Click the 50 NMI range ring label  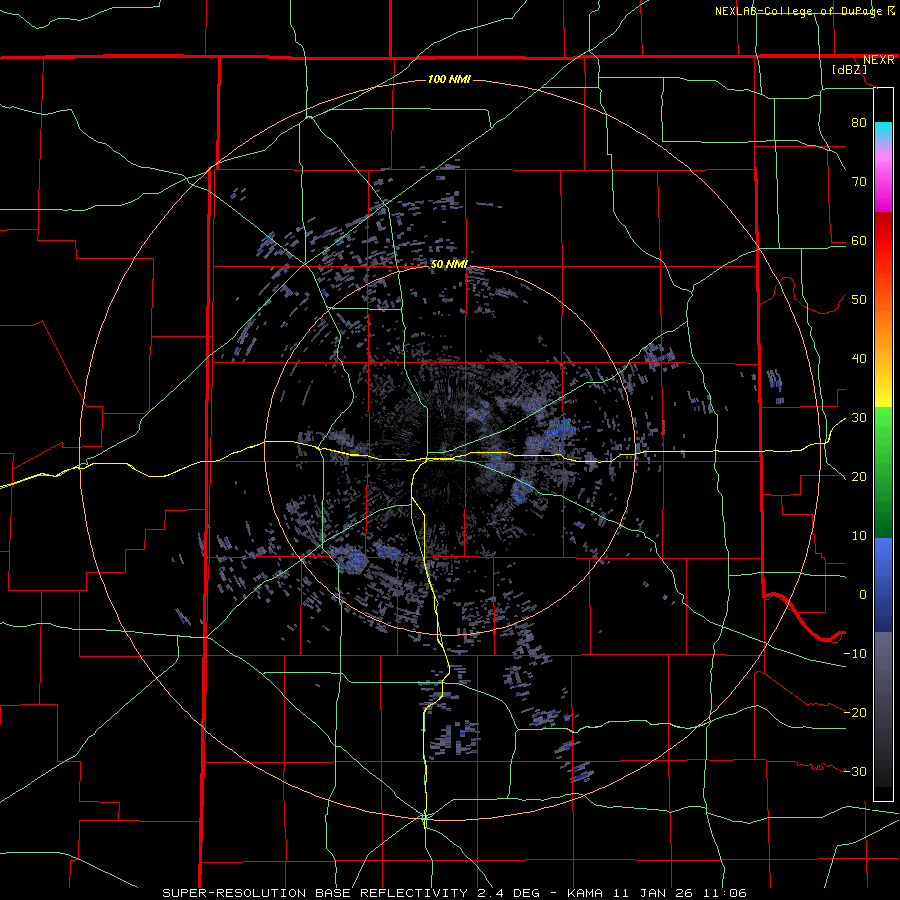click(x=449, y=265)
